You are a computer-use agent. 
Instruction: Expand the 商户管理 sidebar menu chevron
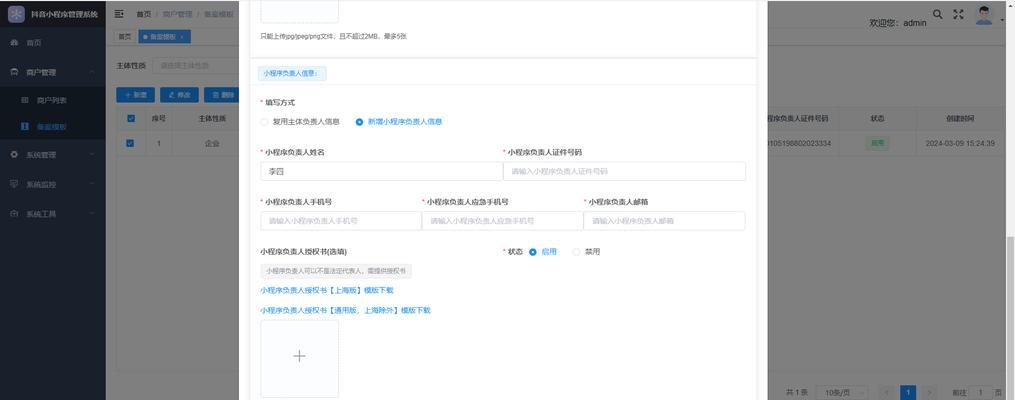coord(93,72)
